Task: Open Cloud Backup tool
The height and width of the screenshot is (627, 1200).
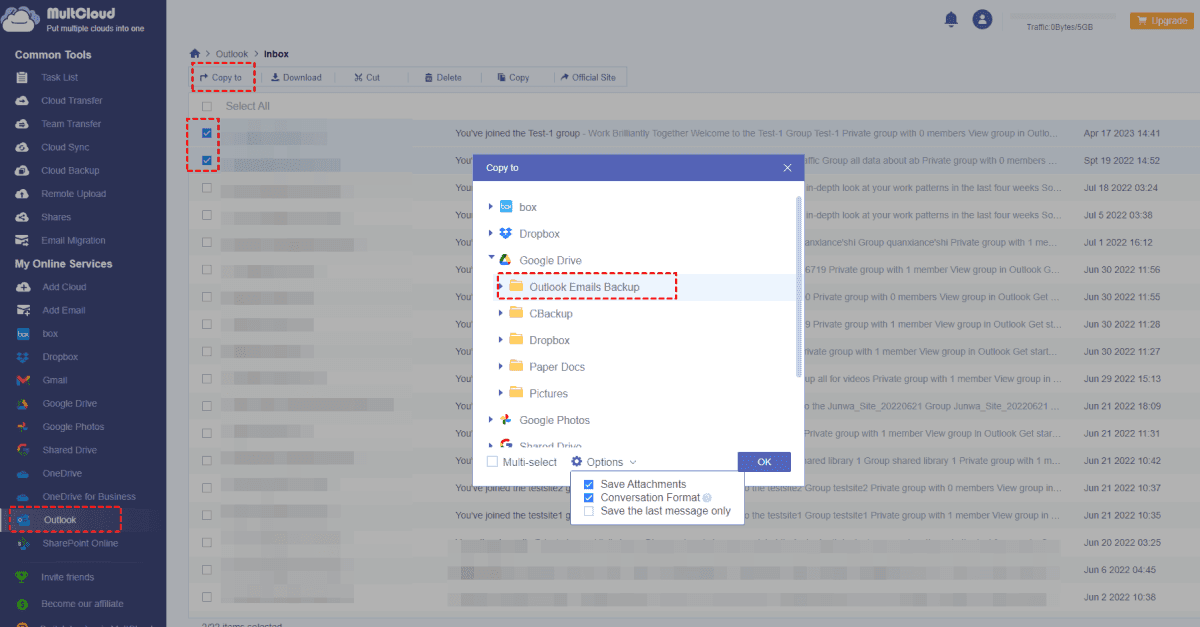Action: (70, 170)
